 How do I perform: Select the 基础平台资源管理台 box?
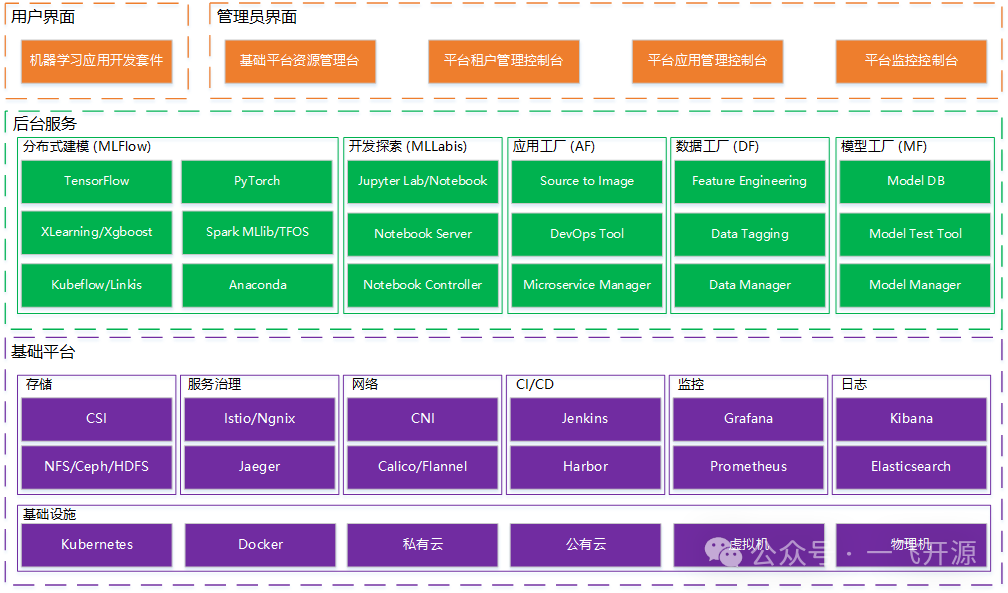click(x=300, y=61)
